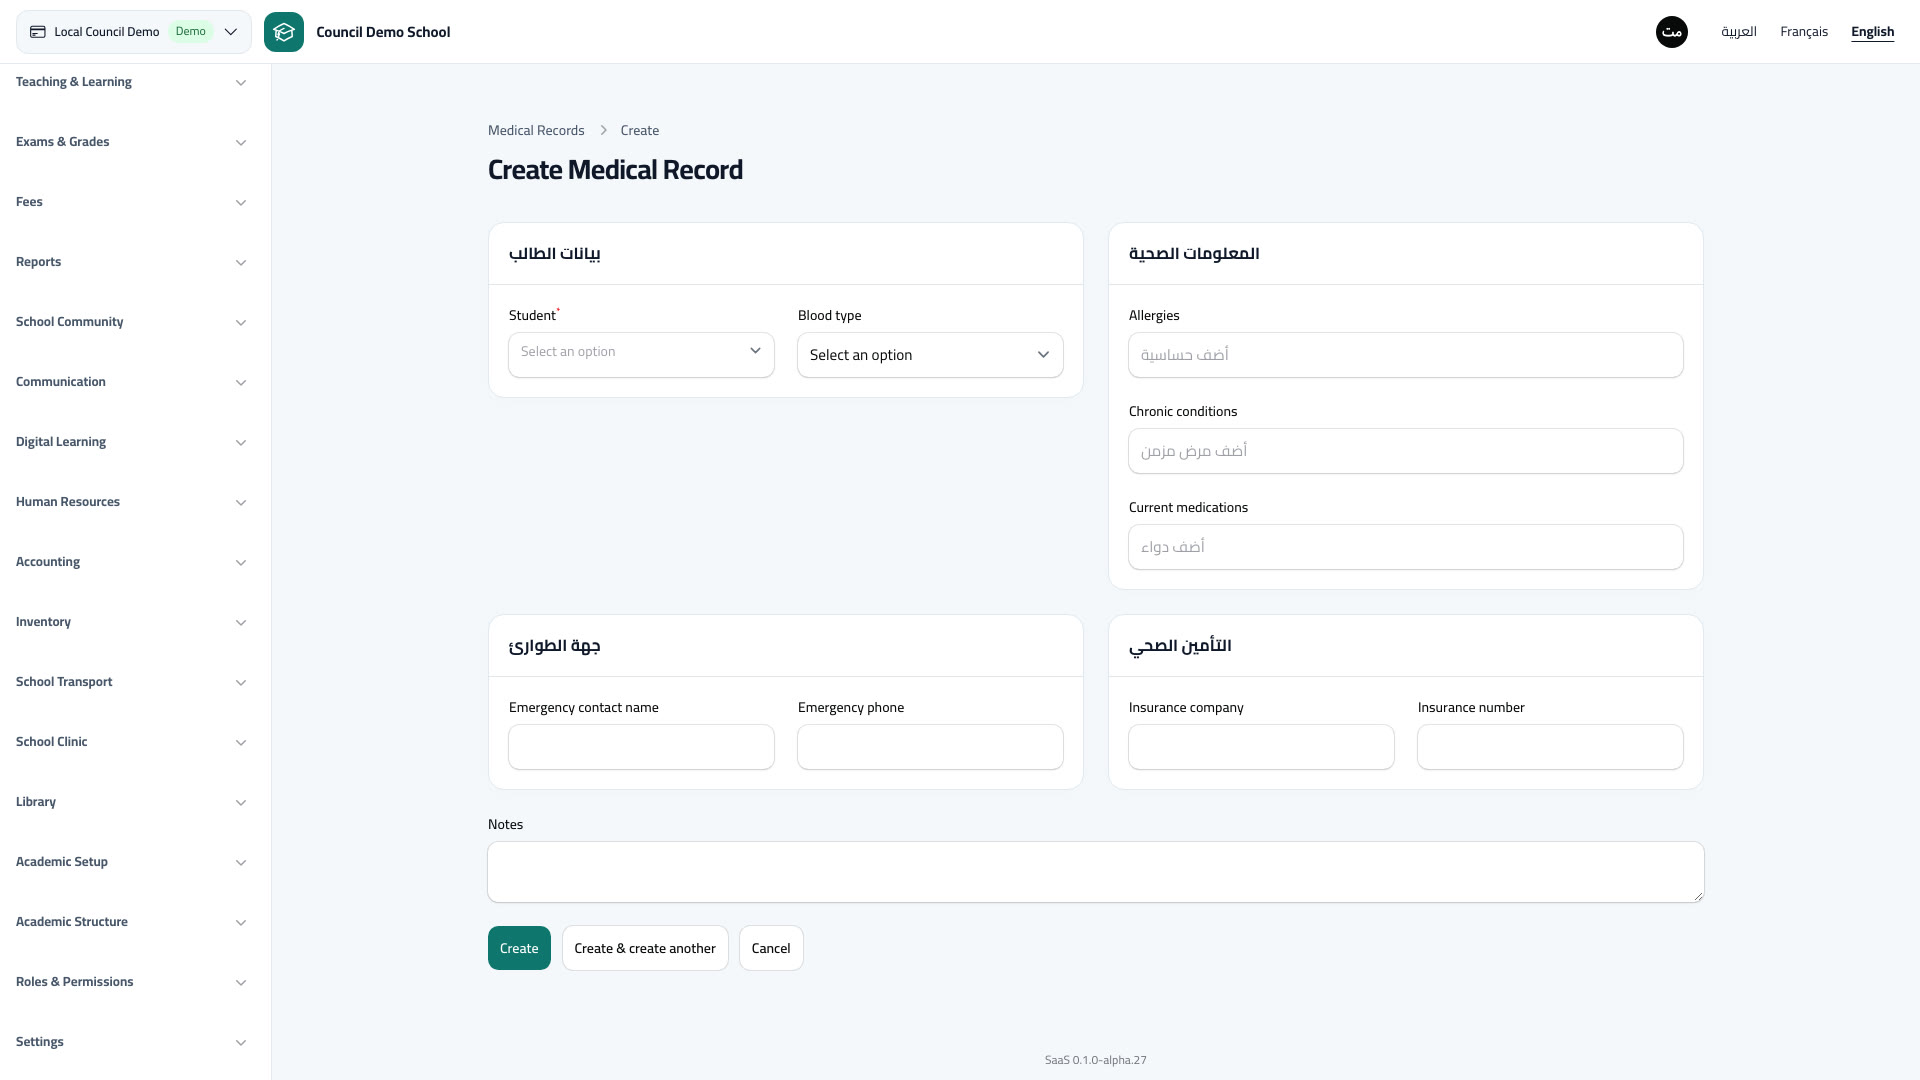Click the Emergency phone field
The height and width of the screenshot is (1080, 1920).
coord(930,747)
